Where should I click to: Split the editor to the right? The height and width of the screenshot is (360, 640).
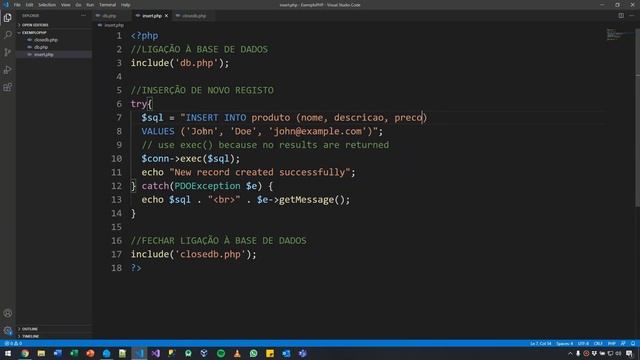tap(621, 16)
